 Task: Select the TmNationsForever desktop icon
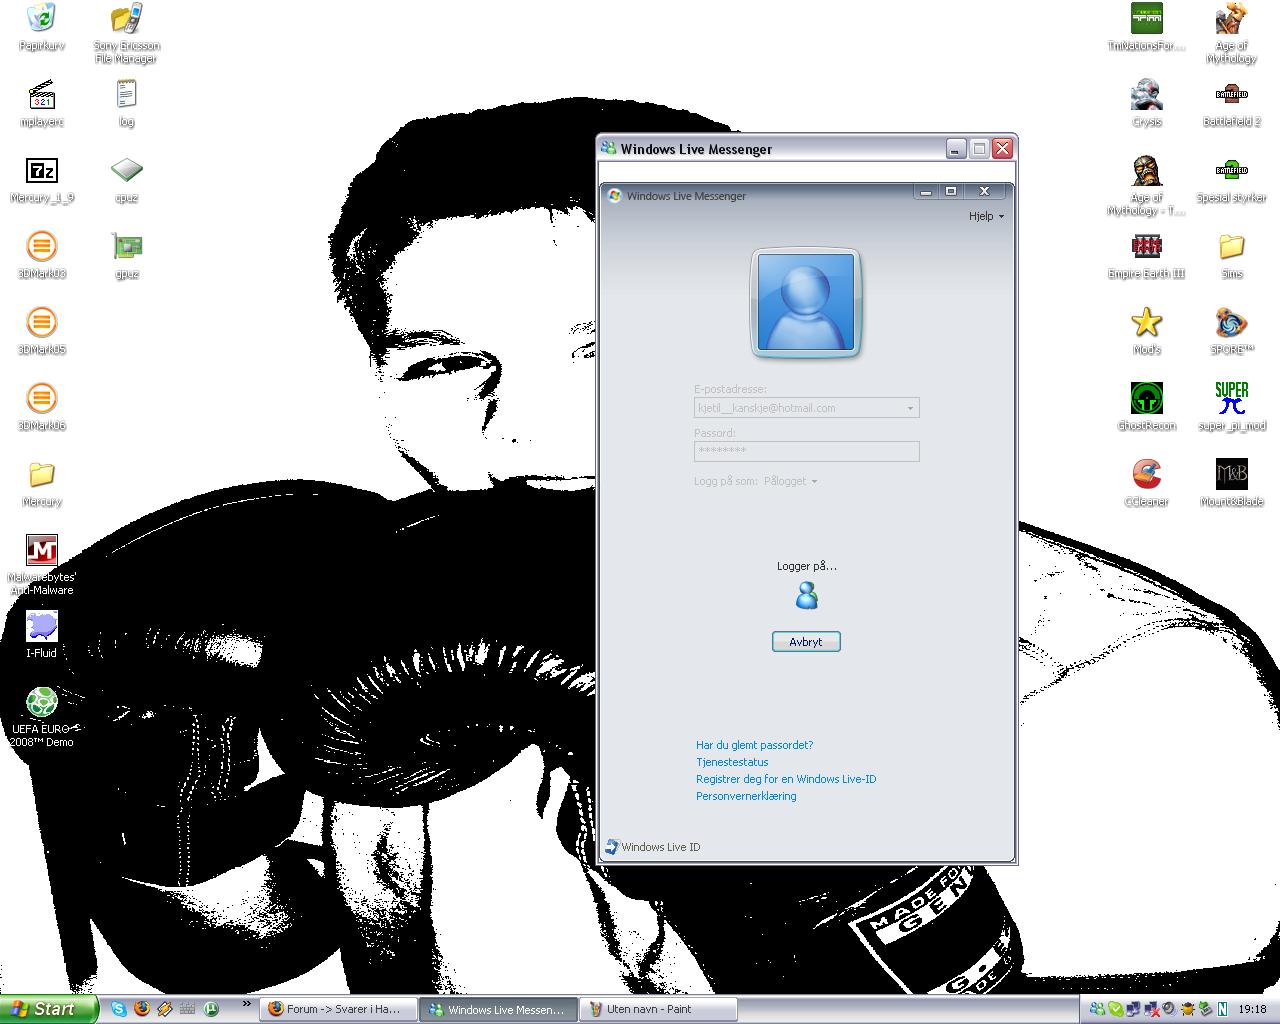[1147, 27]
